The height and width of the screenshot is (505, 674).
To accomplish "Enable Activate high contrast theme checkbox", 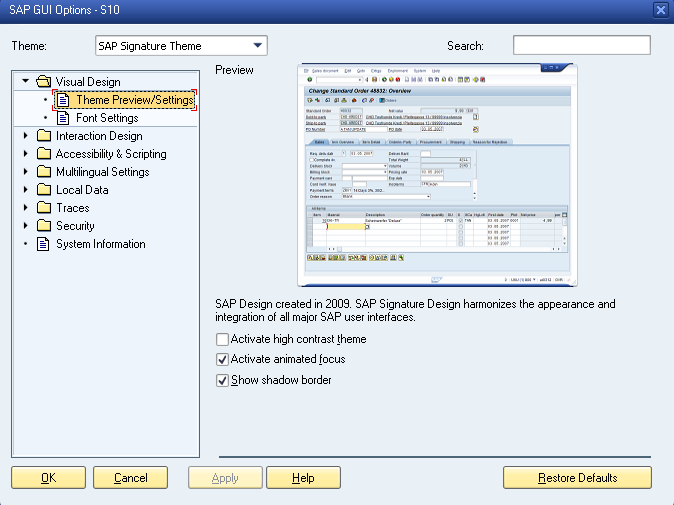I will click(222, 340).
